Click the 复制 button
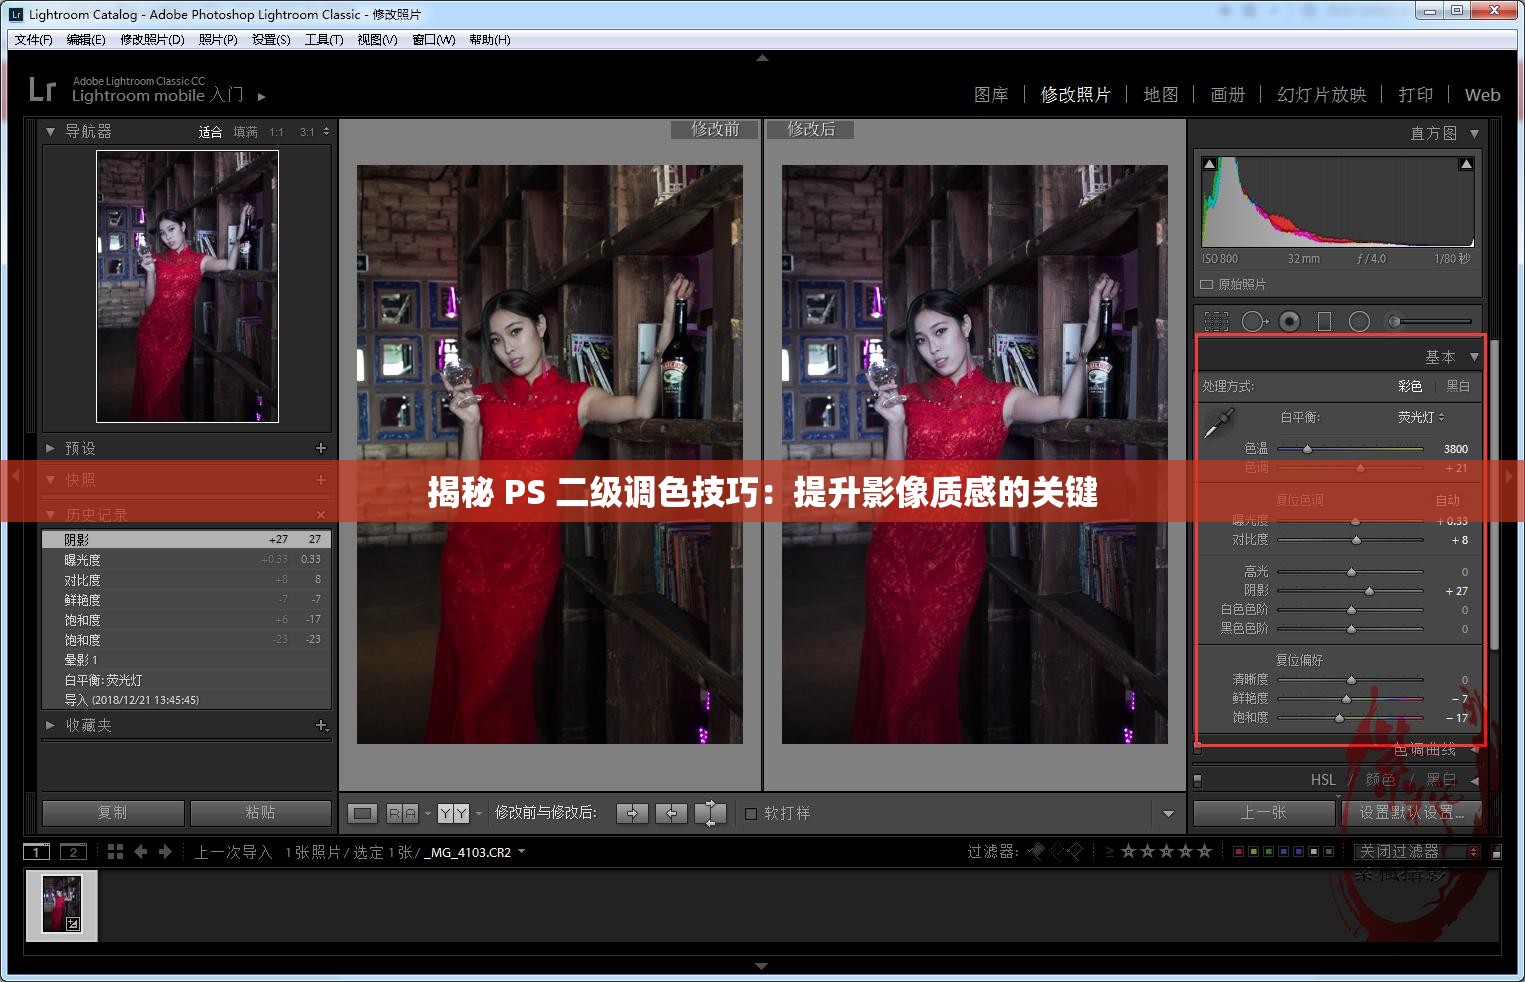This screenshot has height=982, width=1525. pos(113,813)
